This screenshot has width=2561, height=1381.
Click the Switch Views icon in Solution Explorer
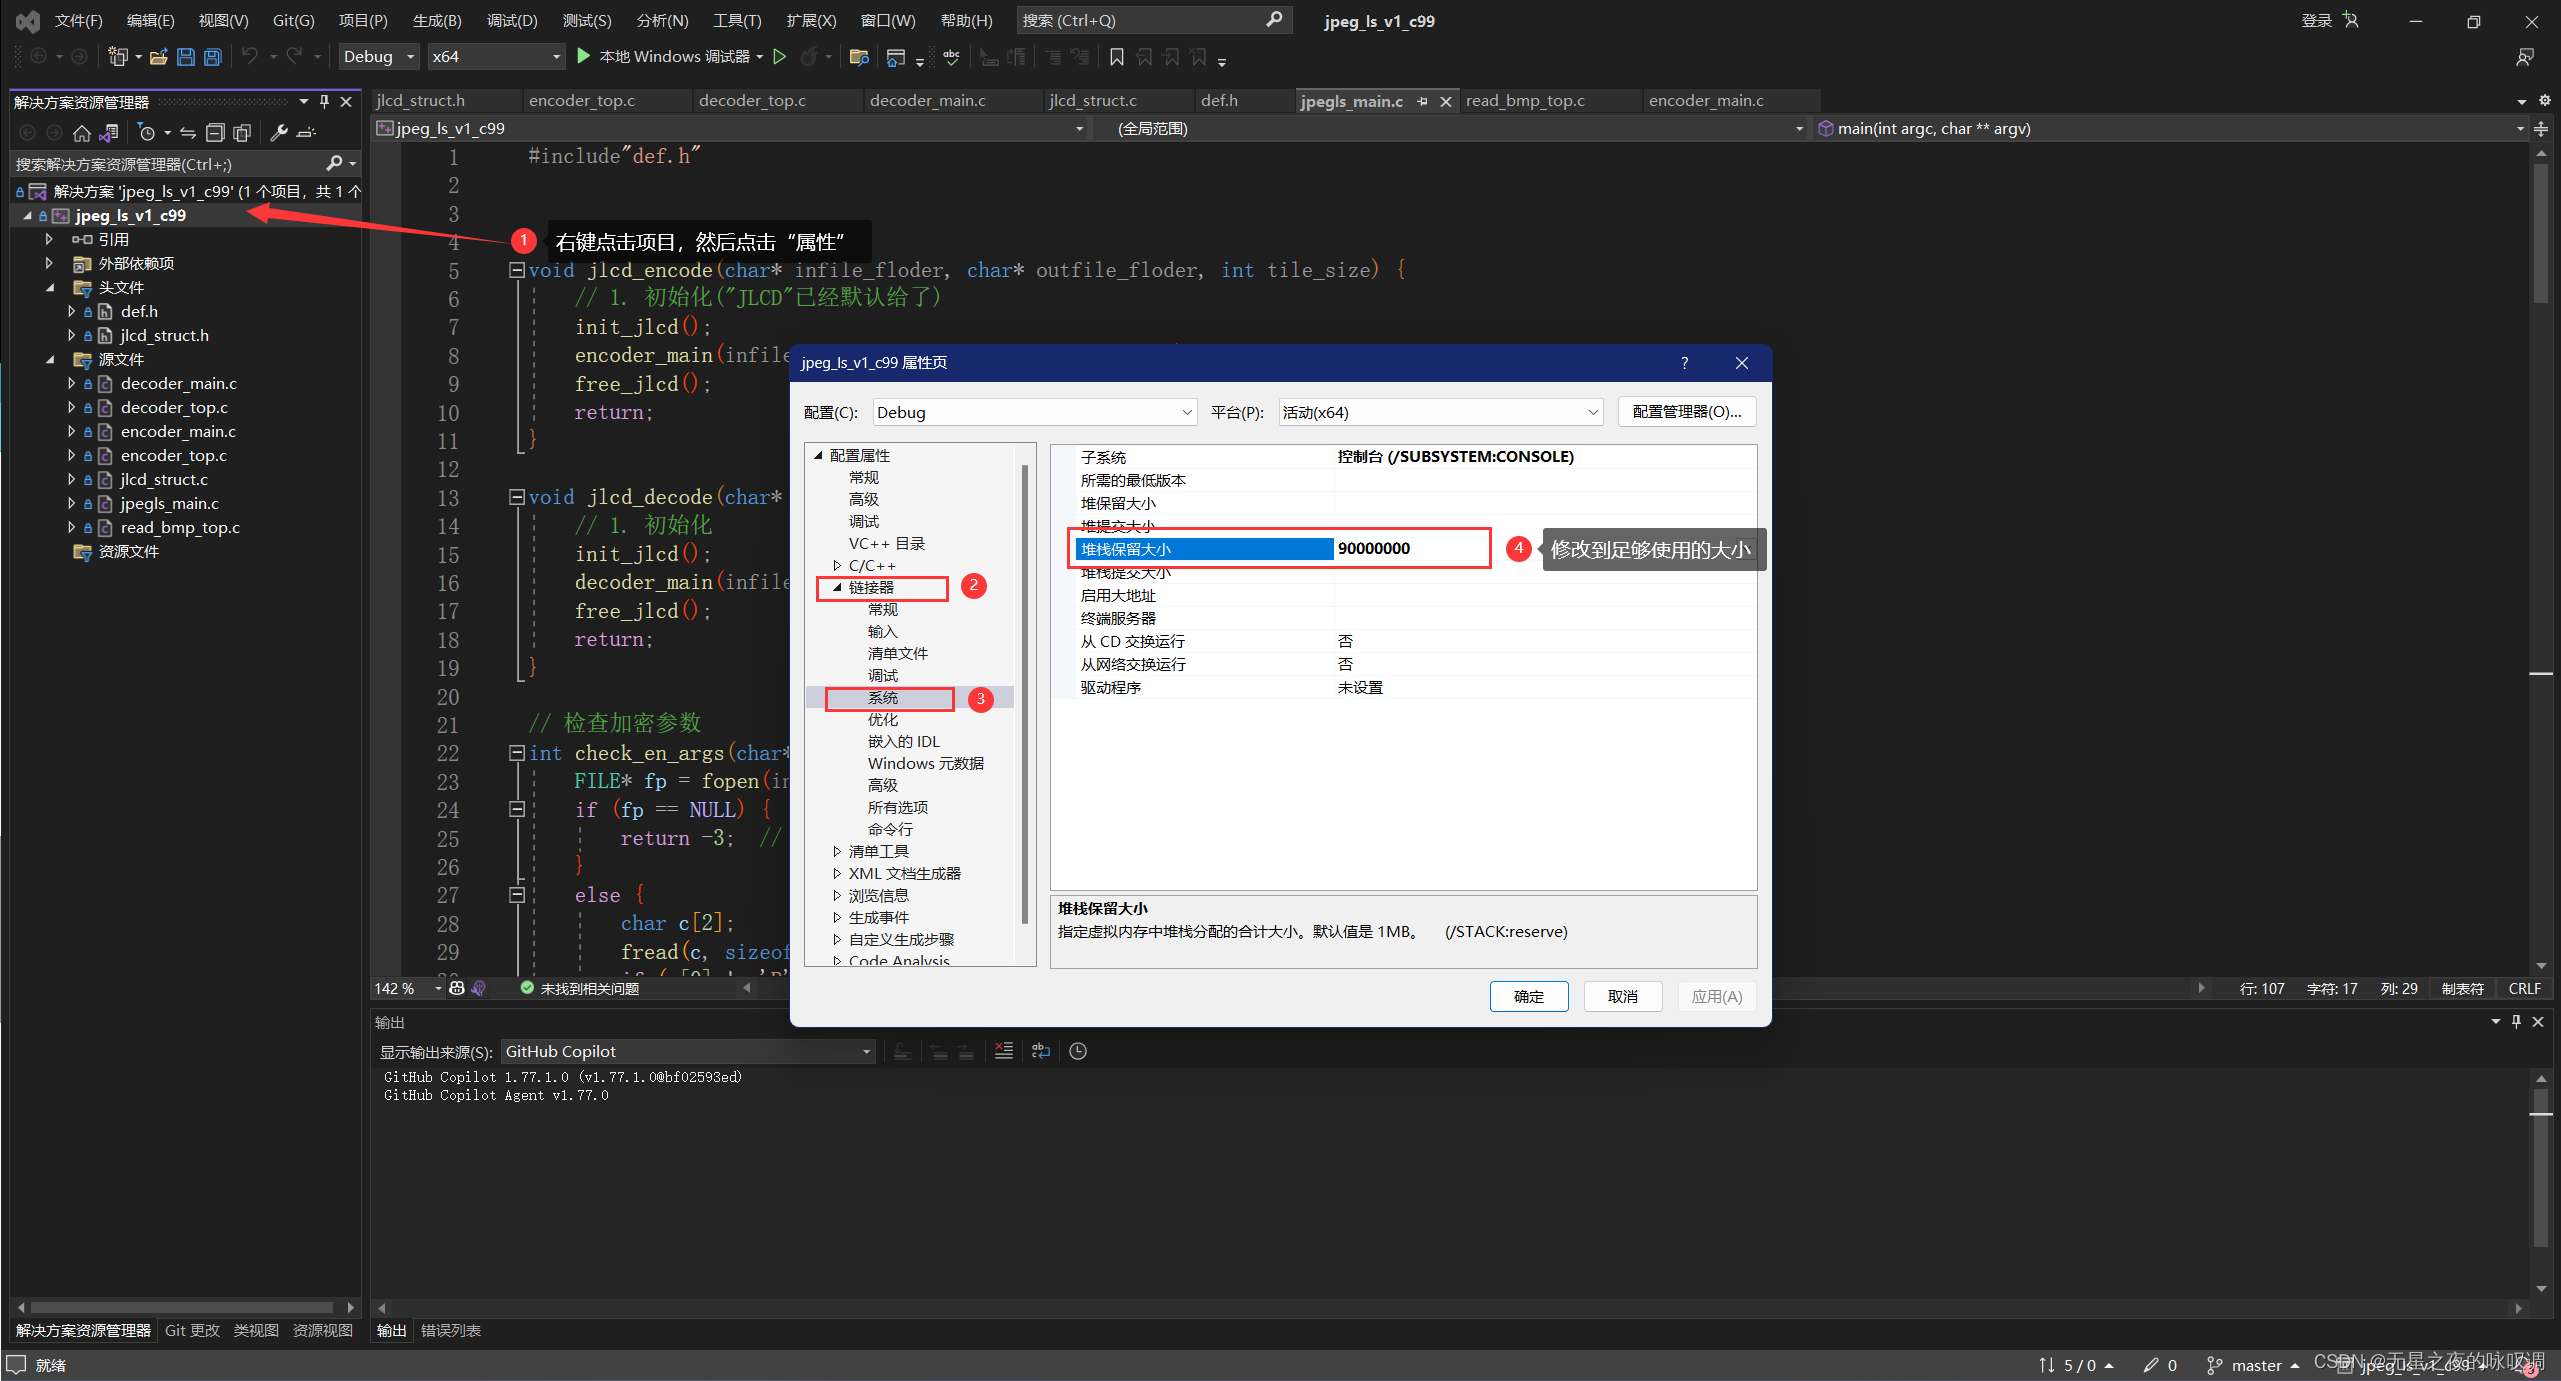pos(110,133)
